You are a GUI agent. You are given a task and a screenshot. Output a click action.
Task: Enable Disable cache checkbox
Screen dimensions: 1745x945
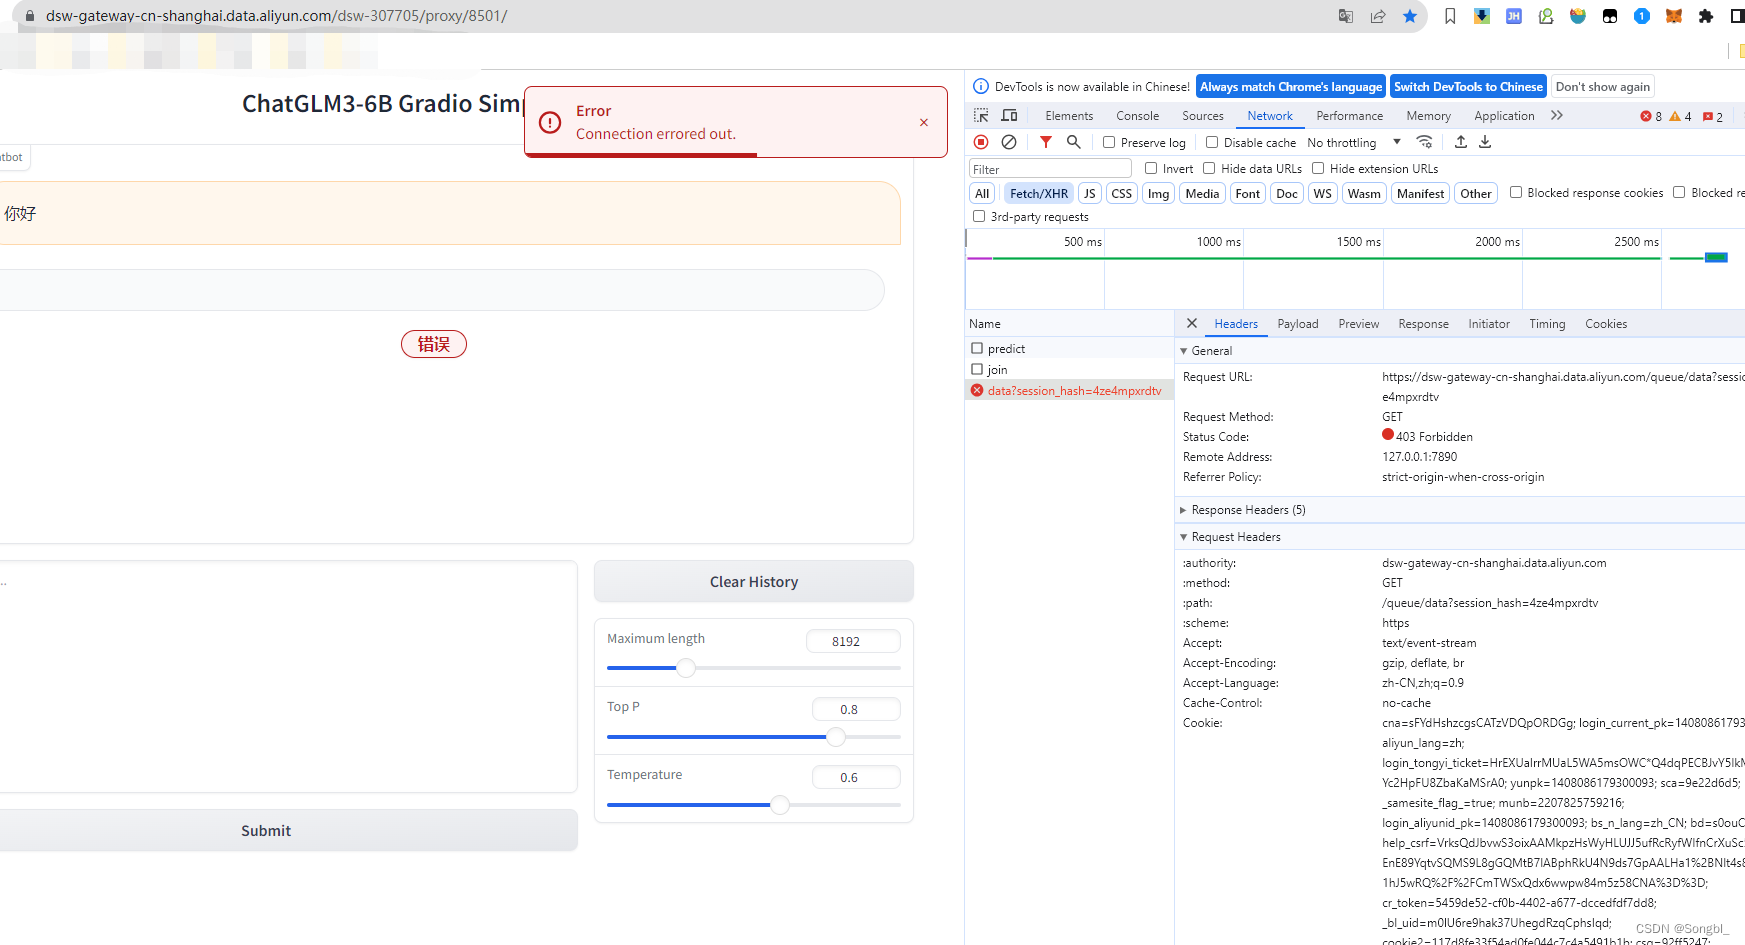point(1212,142)
